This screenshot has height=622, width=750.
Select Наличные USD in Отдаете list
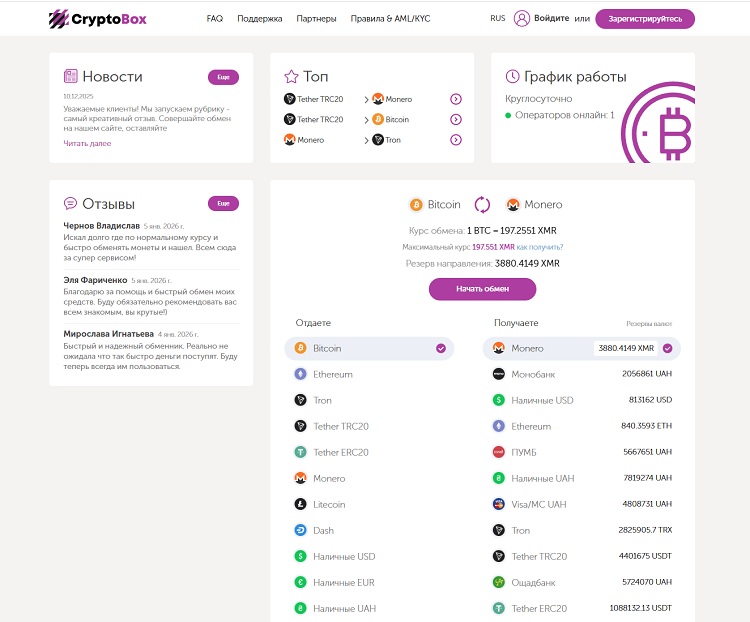(x=369, y=556)
